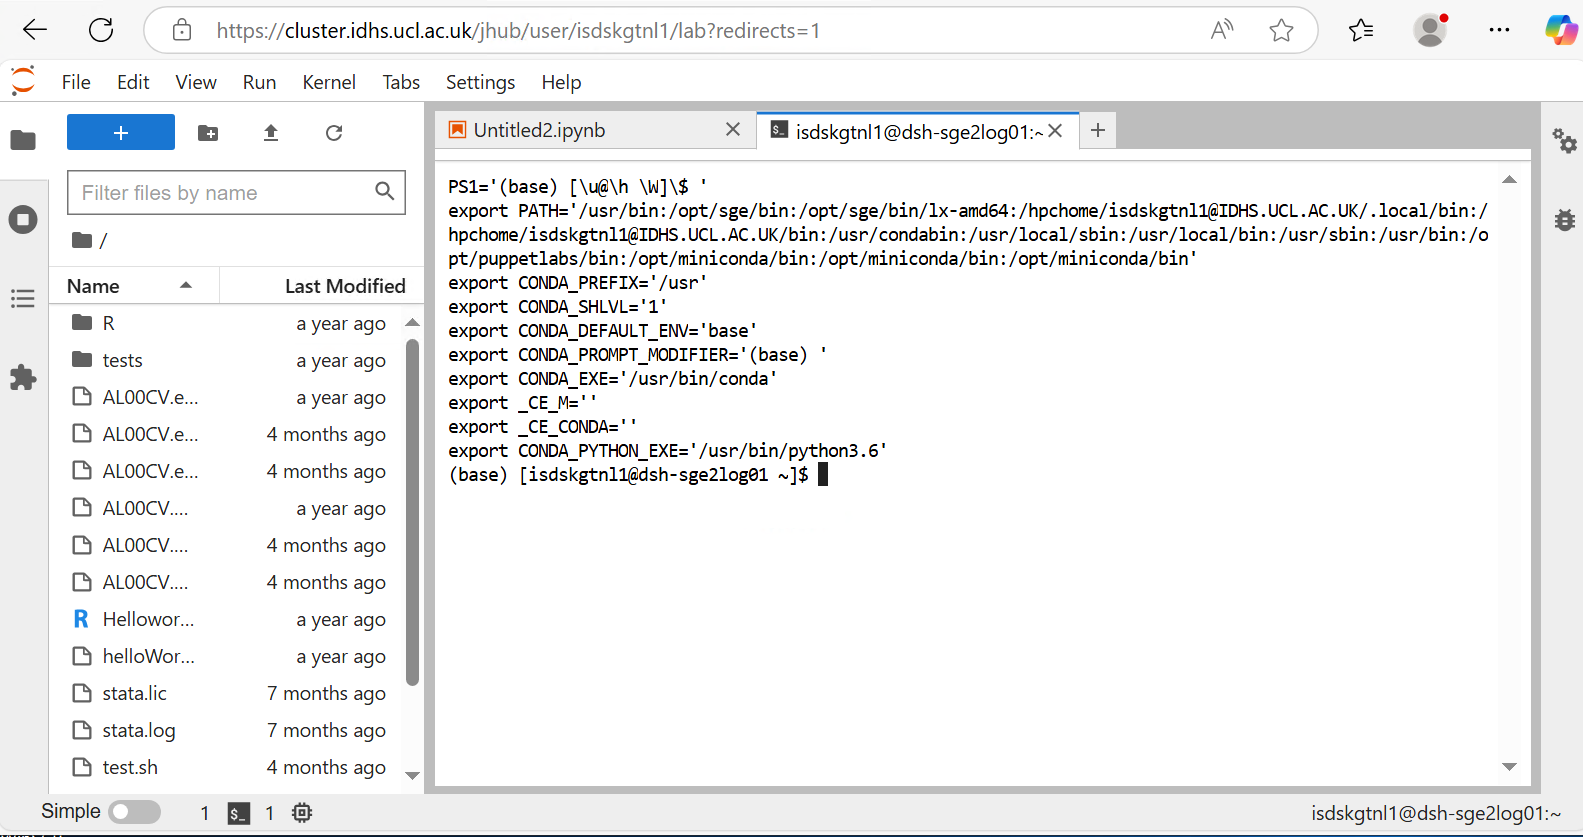Viewport: 1583px width, 837px height.
Task: Click the JupyterLab logo icon
Action: point(23,81)
